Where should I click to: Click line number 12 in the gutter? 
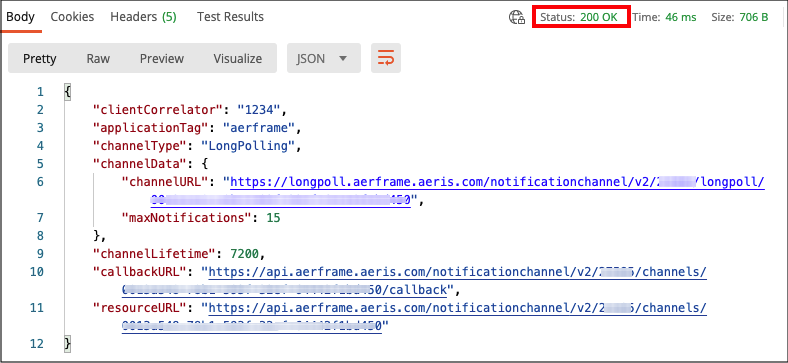pyautogui.click(x=37, y=344)
